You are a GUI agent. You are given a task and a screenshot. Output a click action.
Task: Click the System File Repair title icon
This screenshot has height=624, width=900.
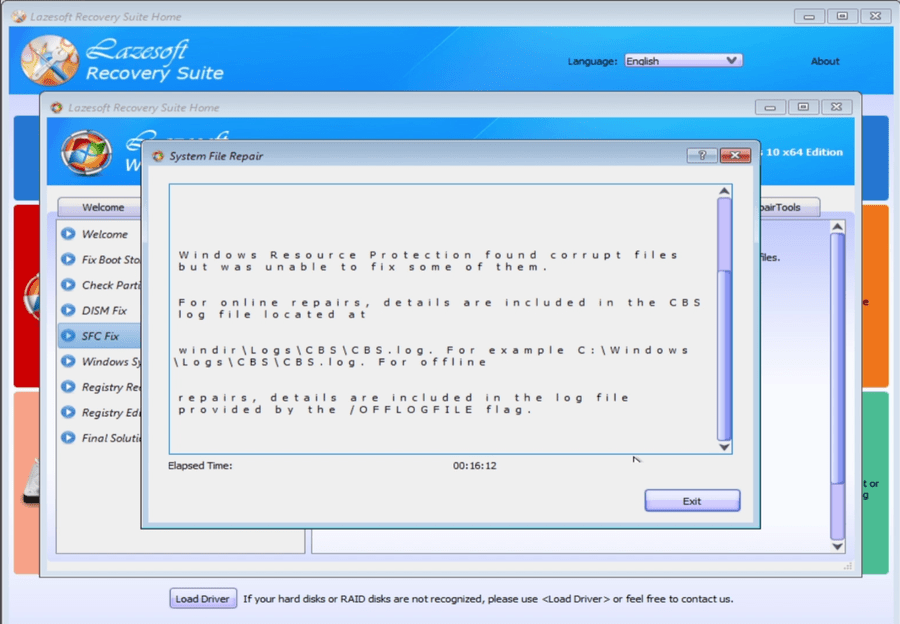click(158, 156)
